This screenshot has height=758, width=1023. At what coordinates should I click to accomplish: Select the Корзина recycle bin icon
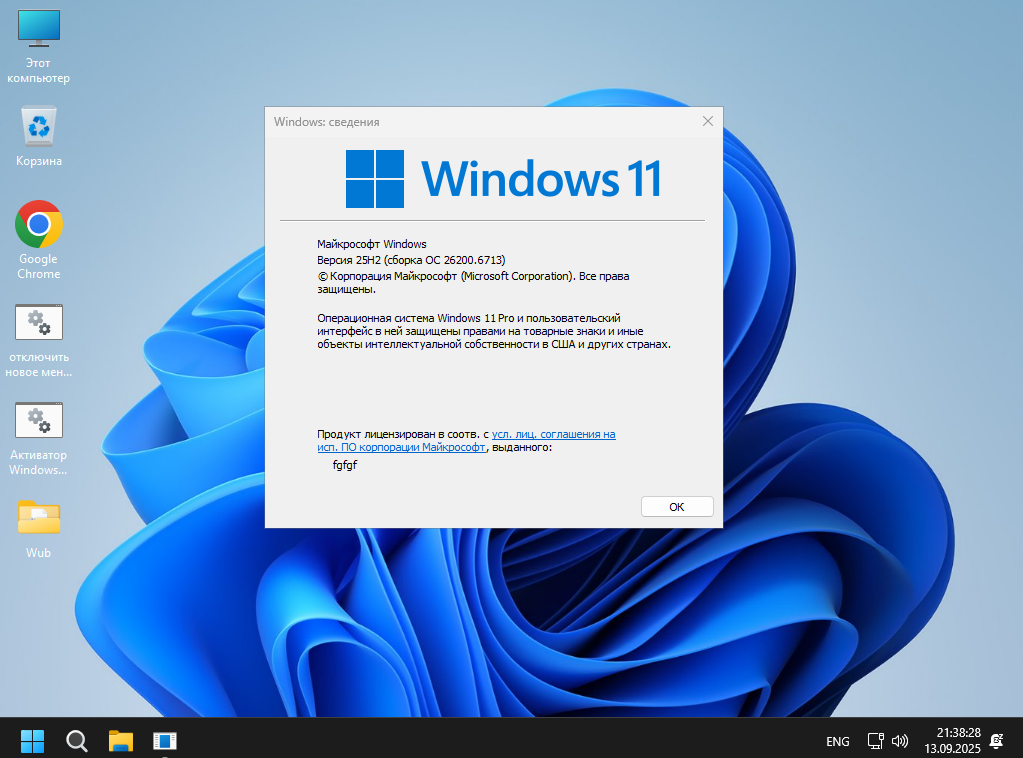pos(38,136)
